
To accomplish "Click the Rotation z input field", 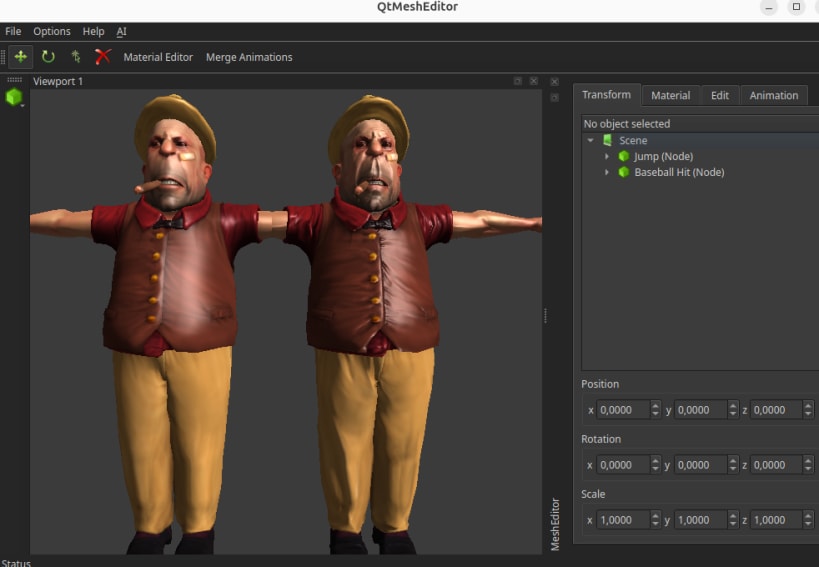I will [x=777, y=465].
